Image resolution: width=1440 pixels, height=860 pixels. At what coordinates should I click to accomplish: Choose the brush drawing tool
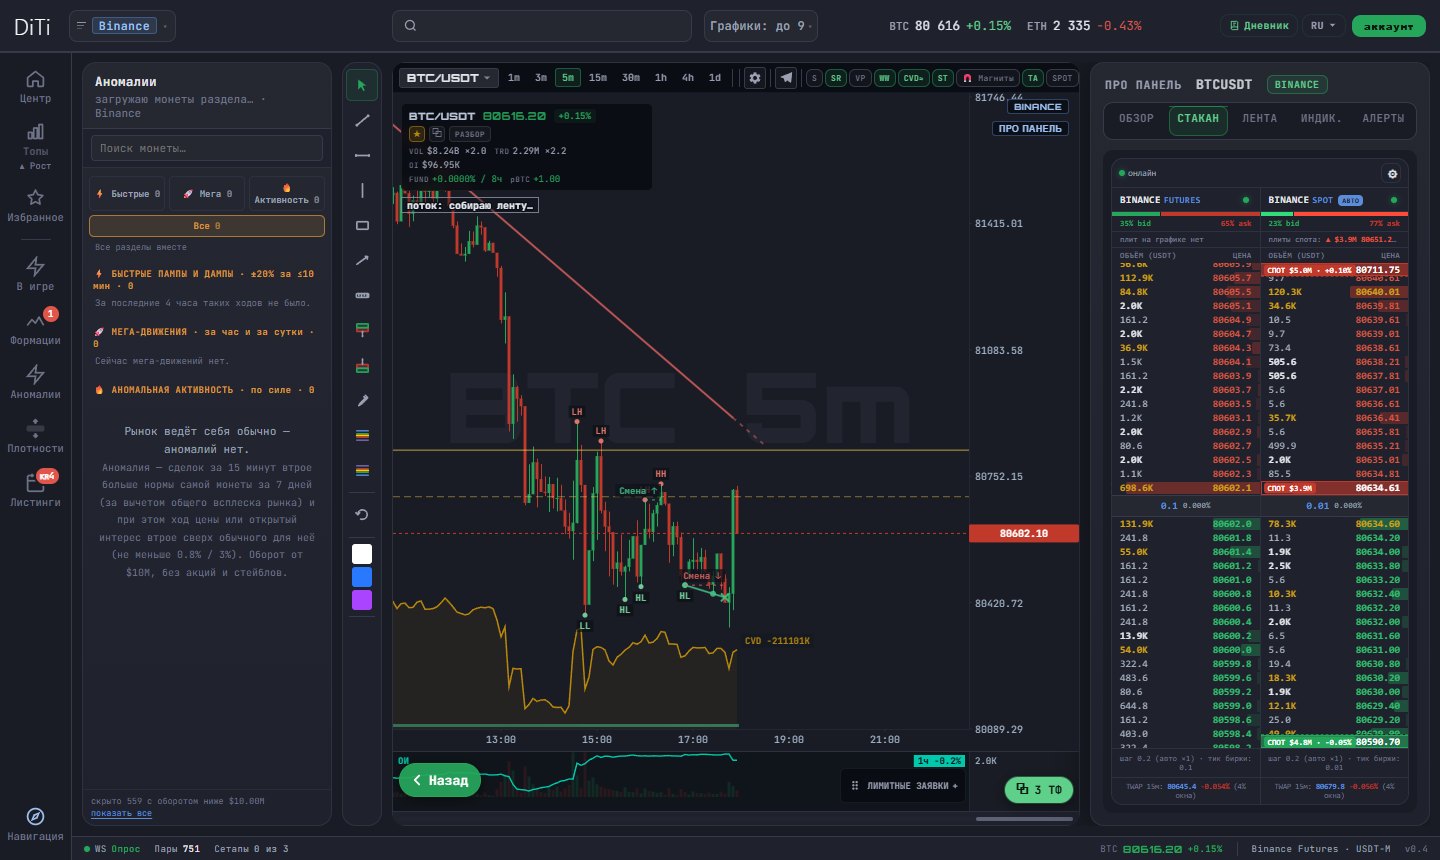tap(362, 400)
